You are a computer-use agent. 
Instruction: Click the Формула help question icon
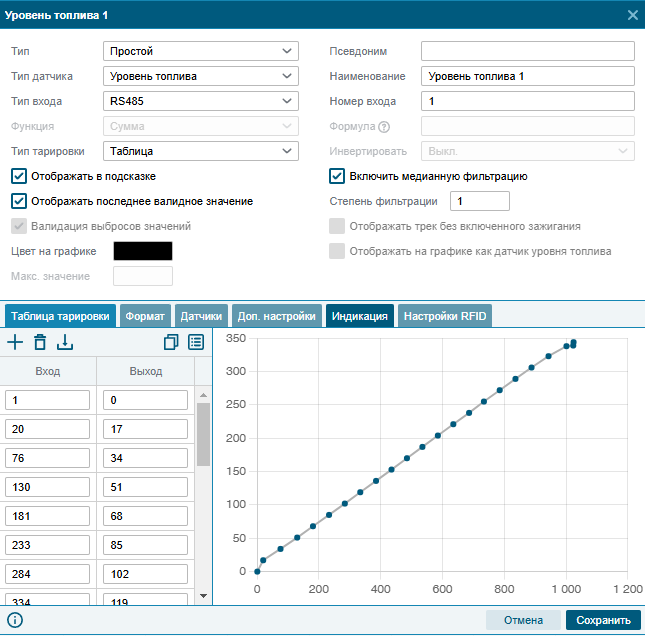384,127
